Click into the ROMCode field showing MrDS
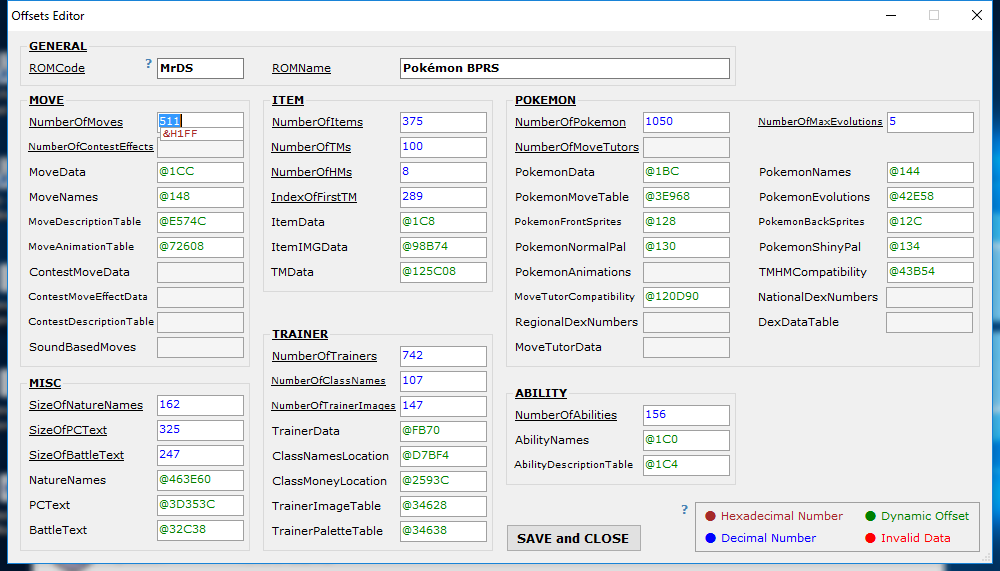1000x571 pixels. point(200,68)
